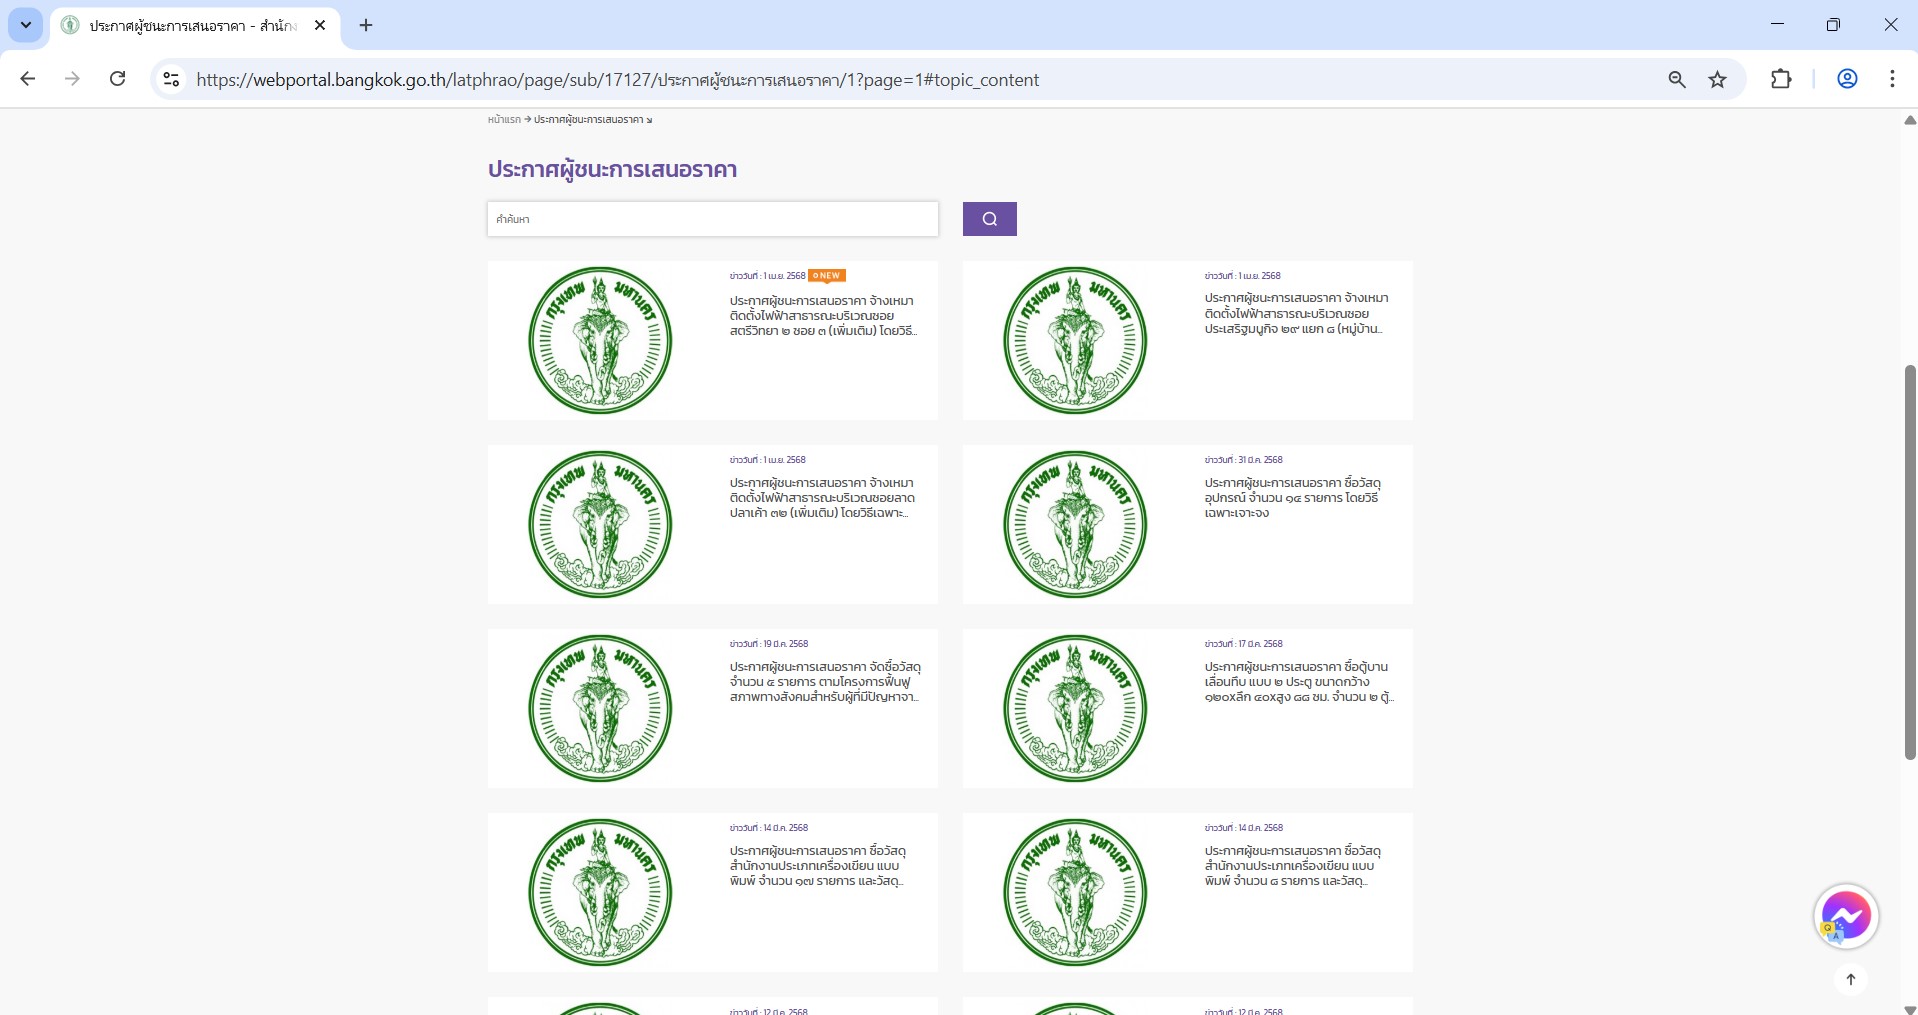1918x1015 pixels.
Task: Close the ประกาศผู้ชนะการเสนอราคา tab
Action: [x=320, y=25]
